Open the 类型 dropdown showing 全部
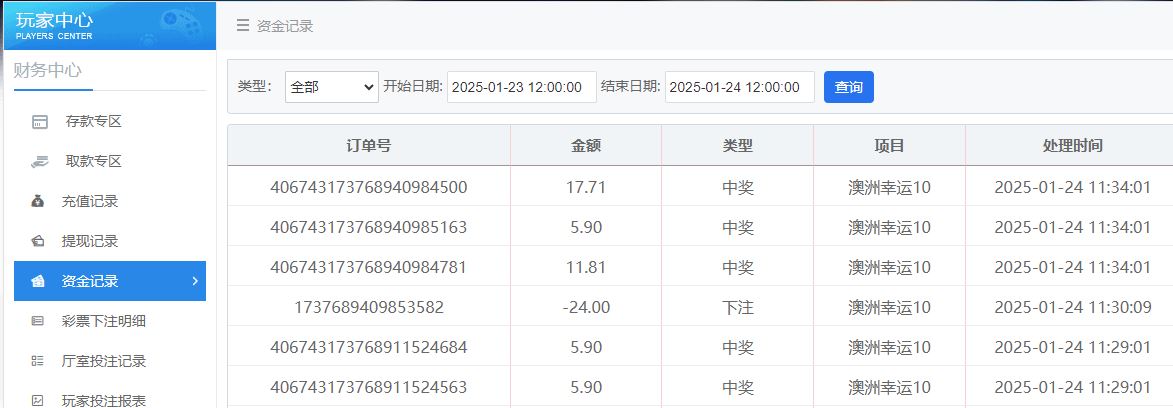 coord(331,87)
